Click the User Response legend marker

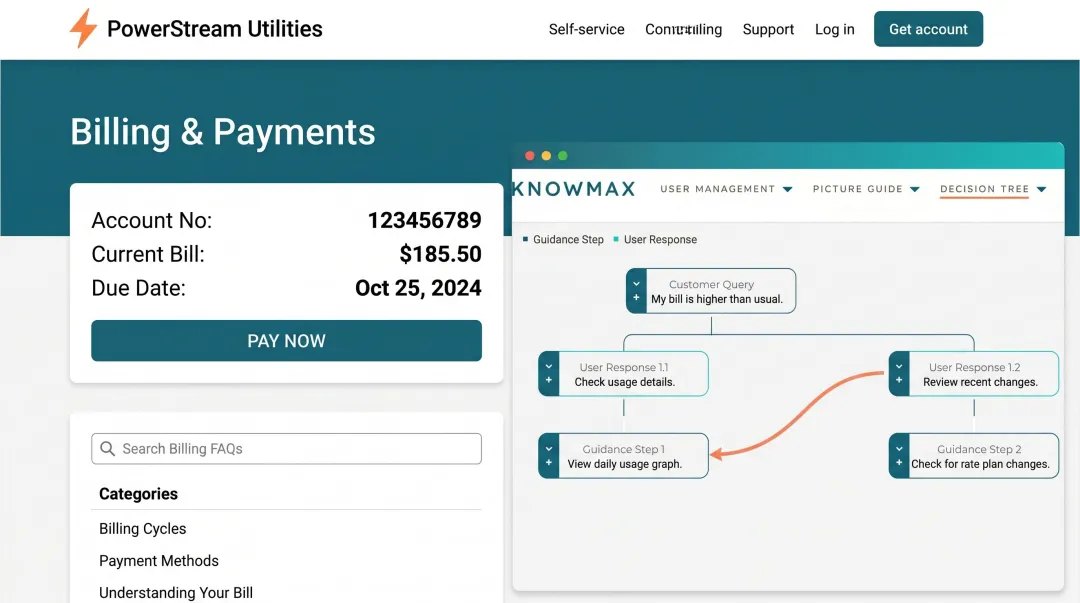pyautogui.click(x=616, y=239)
